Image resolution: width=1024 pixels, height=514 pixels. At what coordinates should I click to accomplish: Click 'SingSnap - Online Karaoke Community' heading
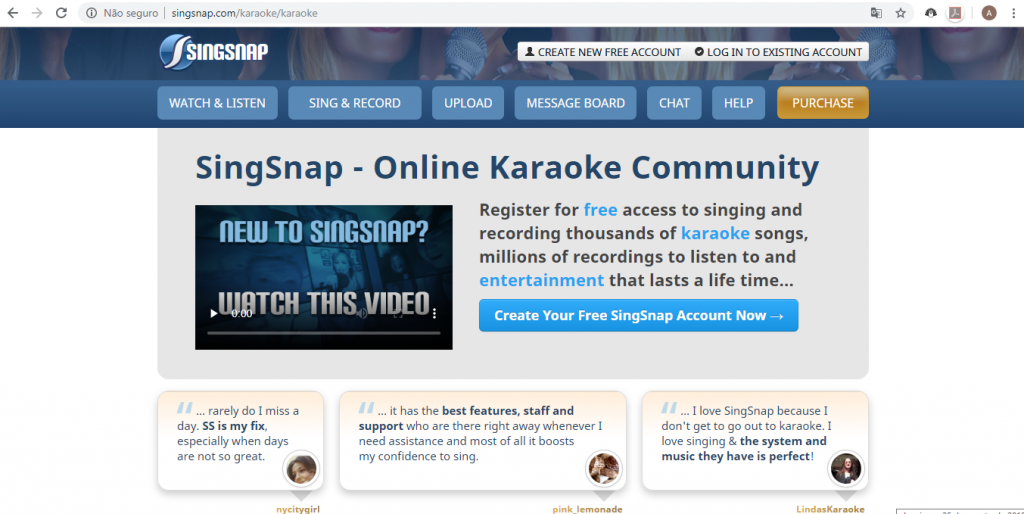pyautogui.click(x=507, y=167)
